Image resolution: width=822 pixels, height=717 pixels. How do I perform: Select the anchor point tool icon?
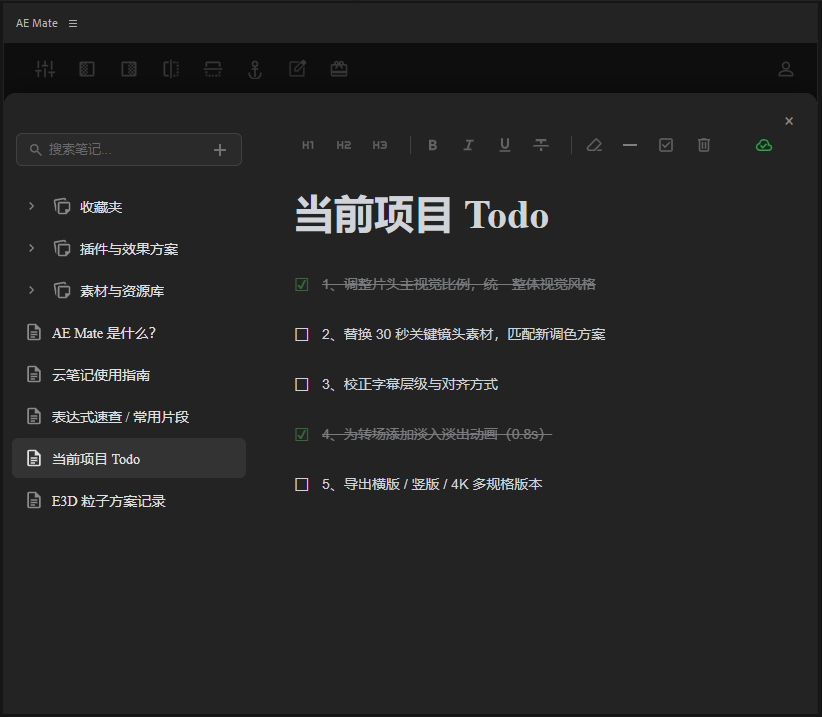click(255, 69)
